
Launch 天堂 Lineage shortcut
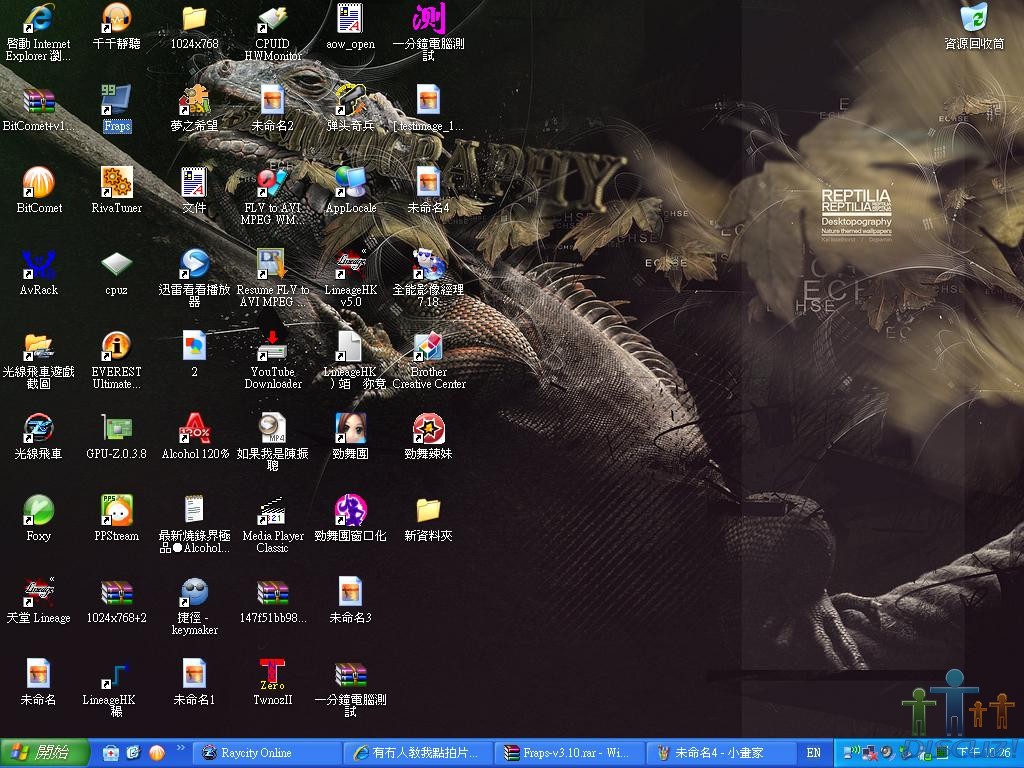click(x=39, y=592)
